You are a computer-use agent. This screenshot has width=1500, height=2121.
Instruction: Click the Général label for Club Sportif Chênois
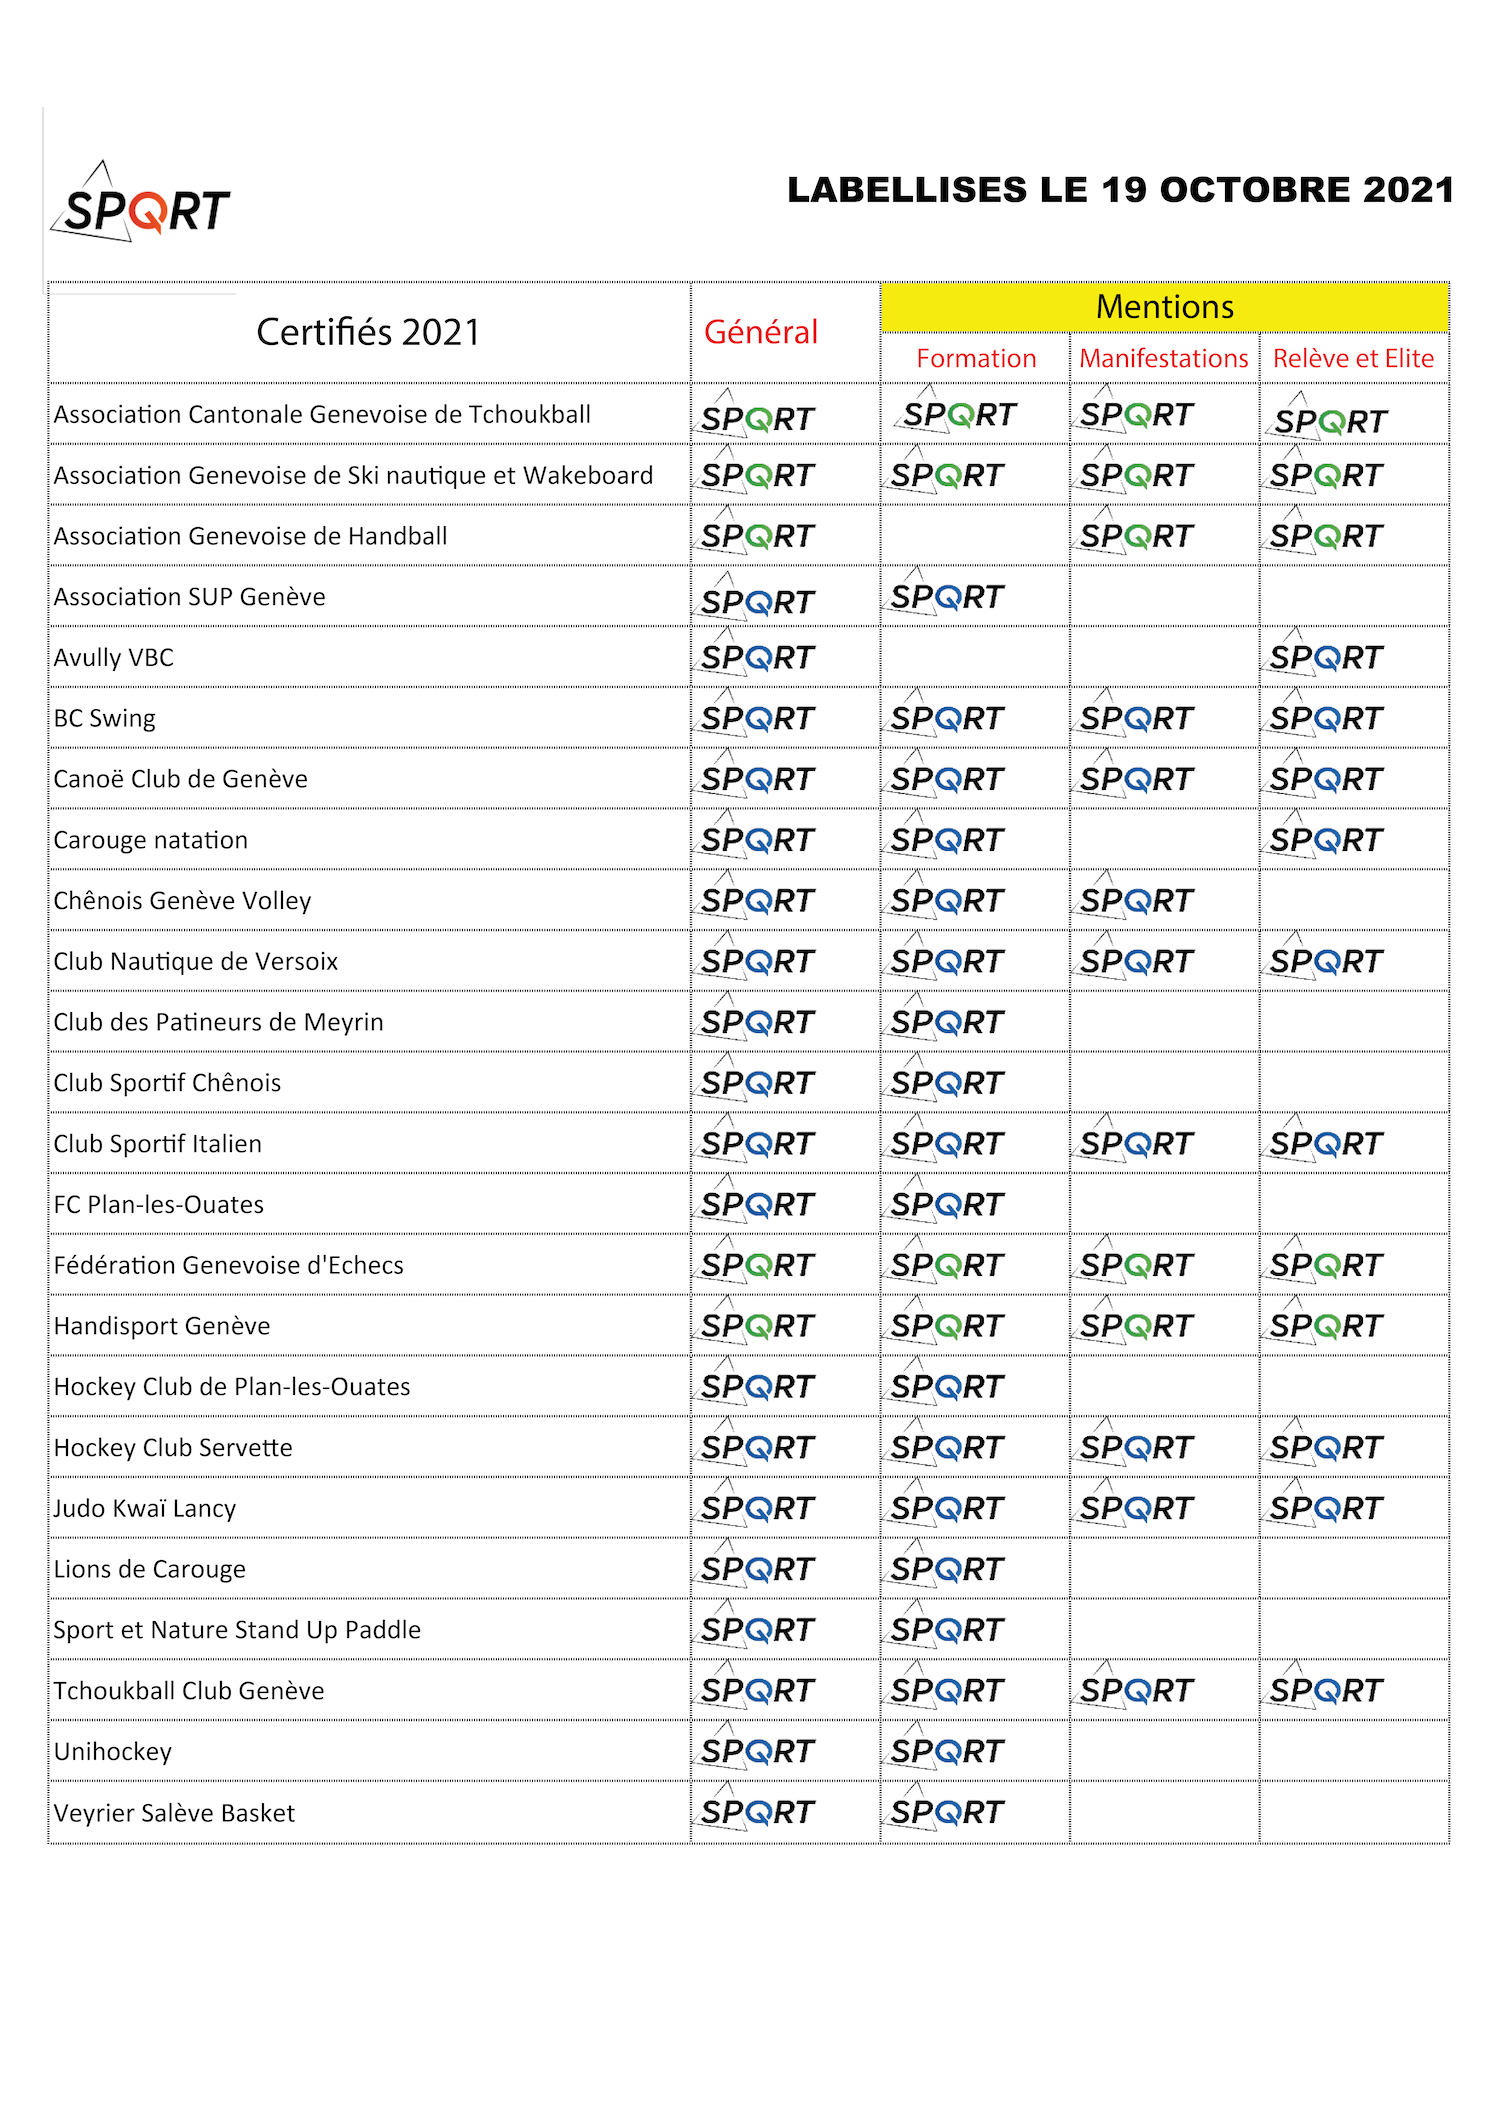(x=755, y=1077)
